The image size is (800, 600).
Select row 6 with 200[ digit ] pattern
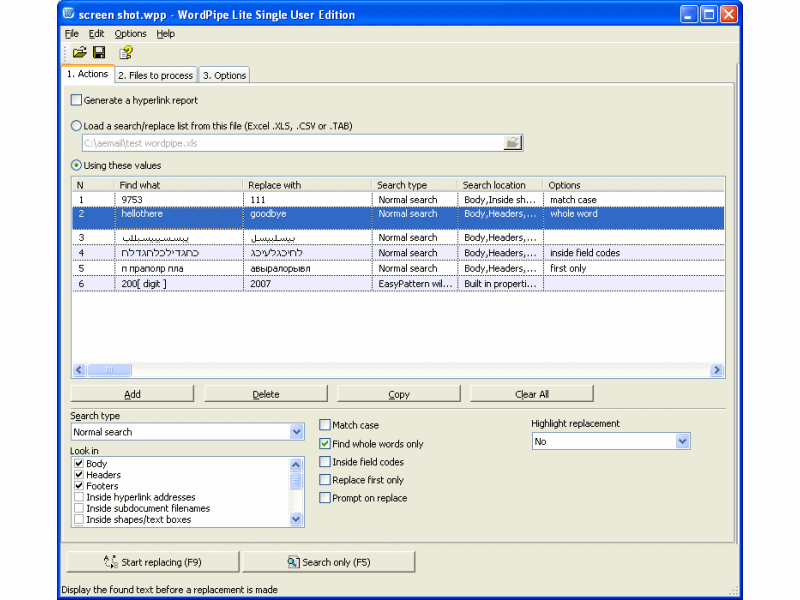coord(398,284)
